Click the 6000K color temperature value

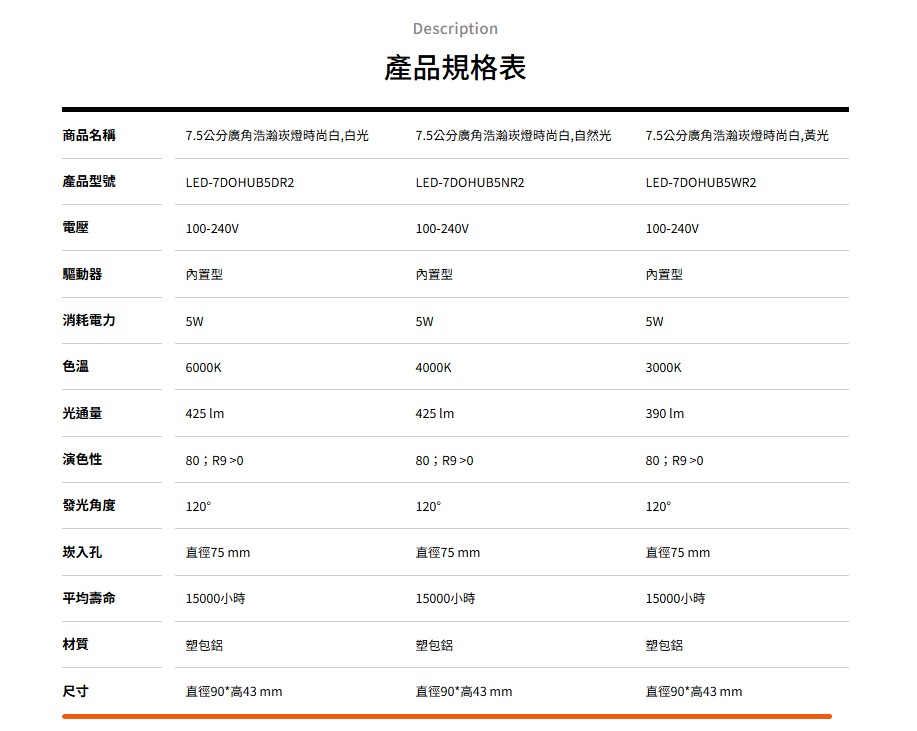(x=204, y=368)
